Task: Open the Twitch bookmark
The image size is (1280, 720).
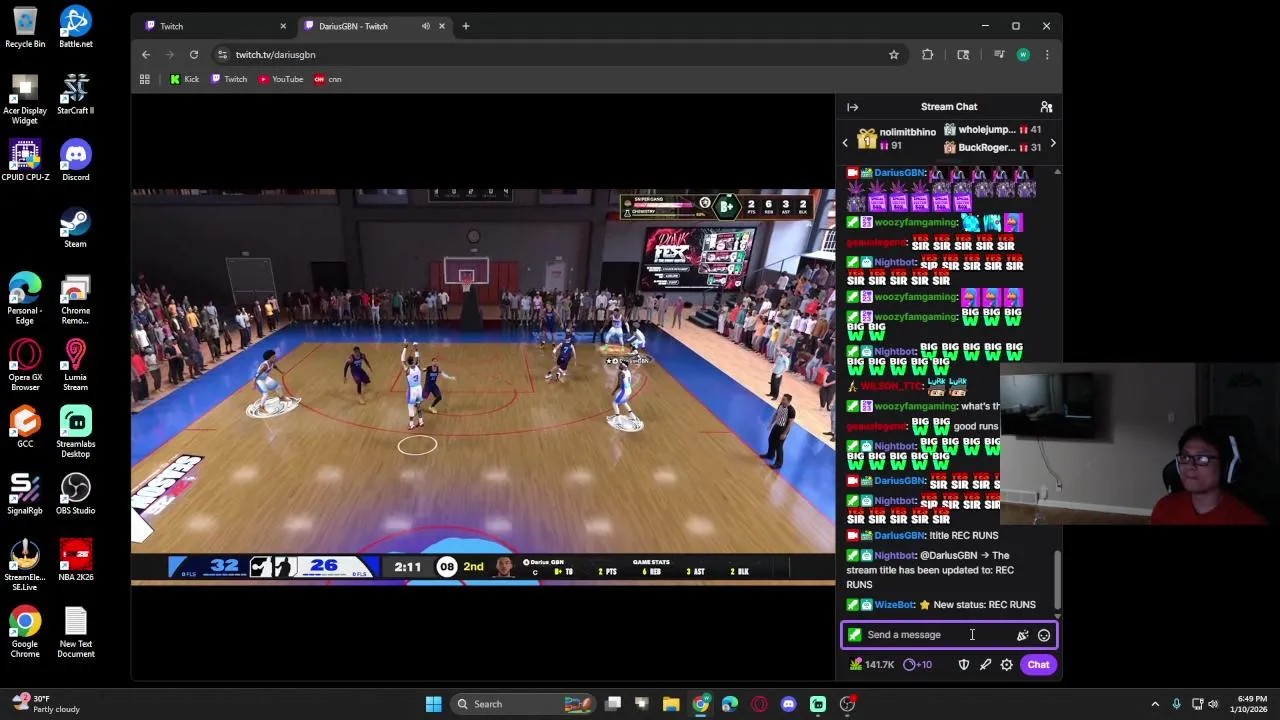Action: point(229,79)
